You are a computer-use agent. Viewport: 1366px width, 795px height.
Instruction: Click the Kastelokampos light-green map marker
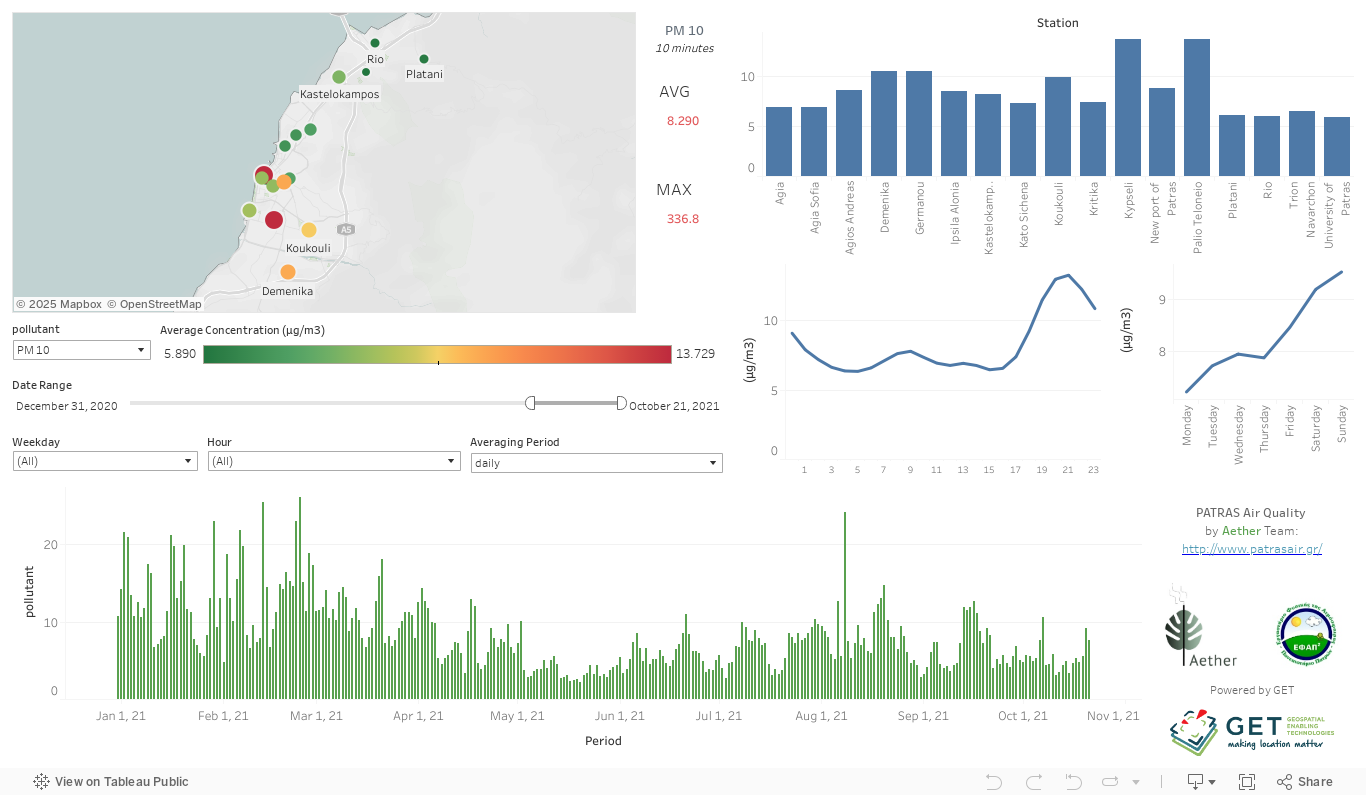point(339,77)
